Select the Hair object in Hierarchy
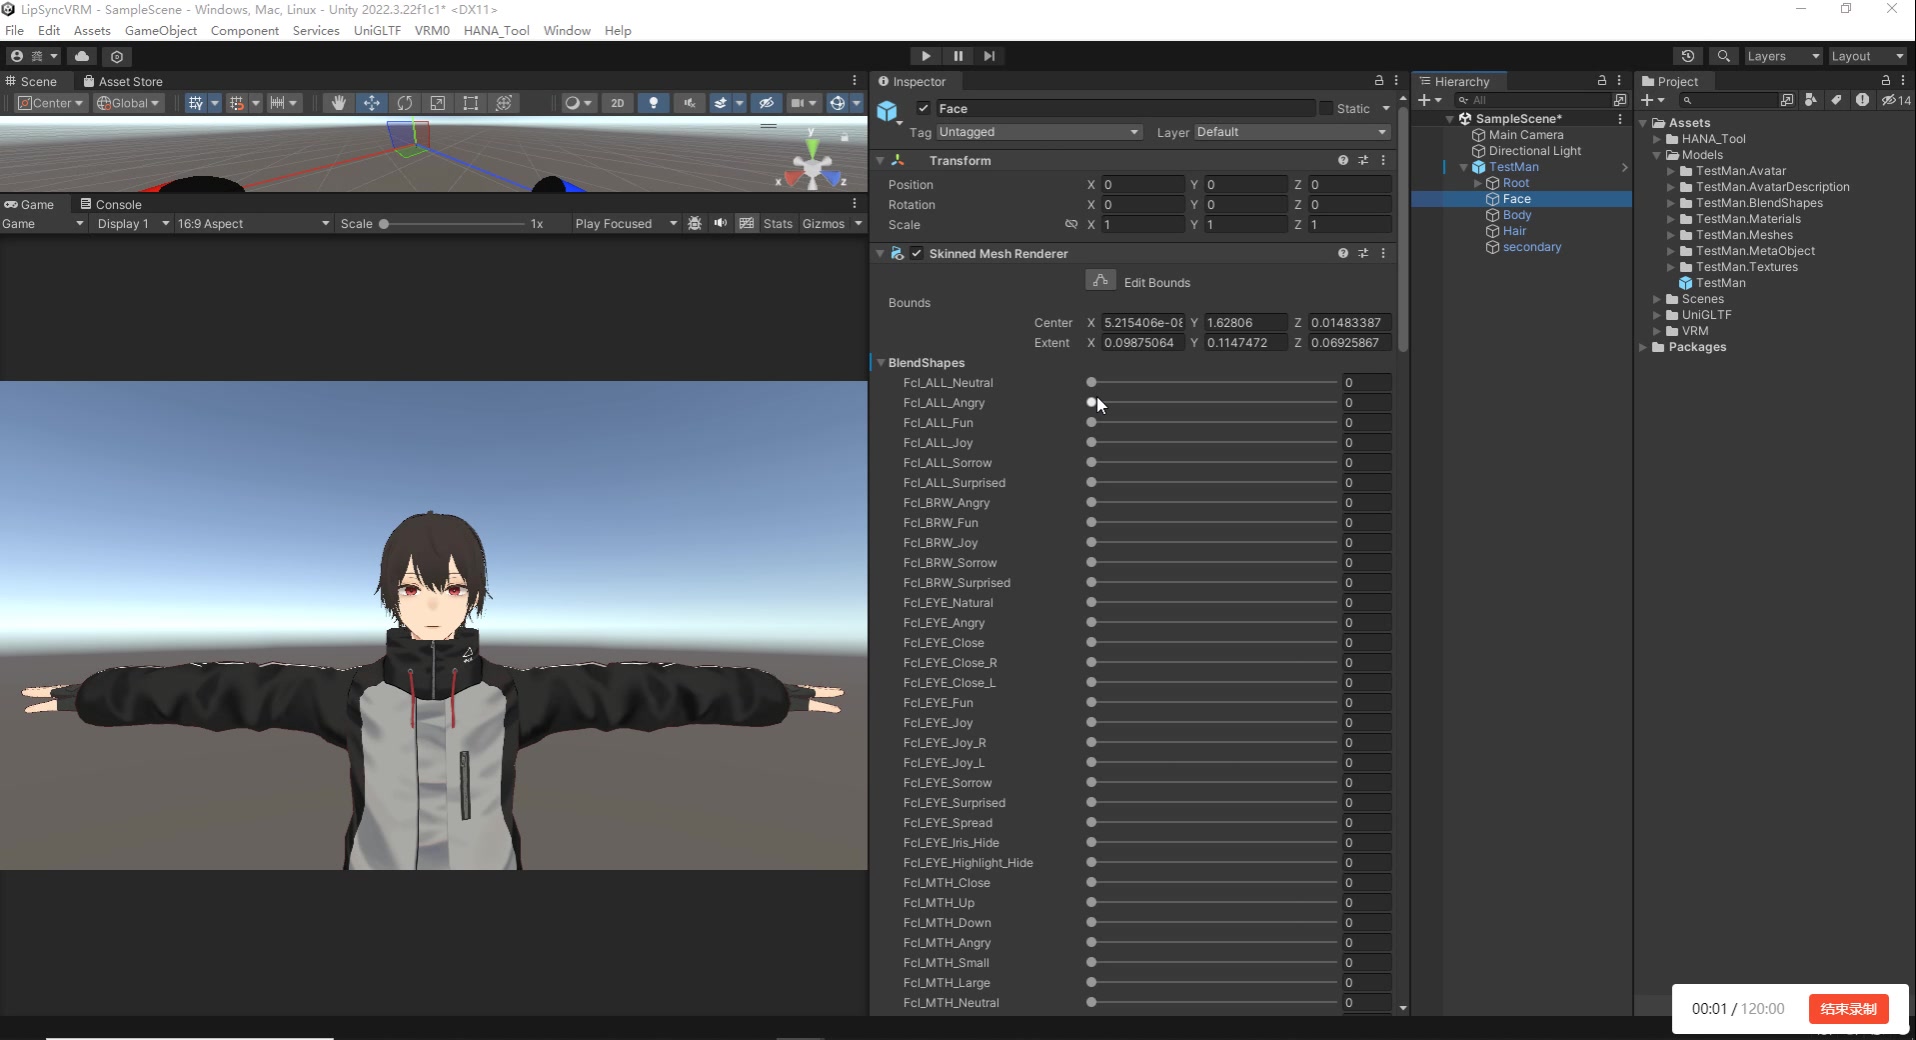The width and height of the screenshot is (1916, 1040). click(1514, 231)
